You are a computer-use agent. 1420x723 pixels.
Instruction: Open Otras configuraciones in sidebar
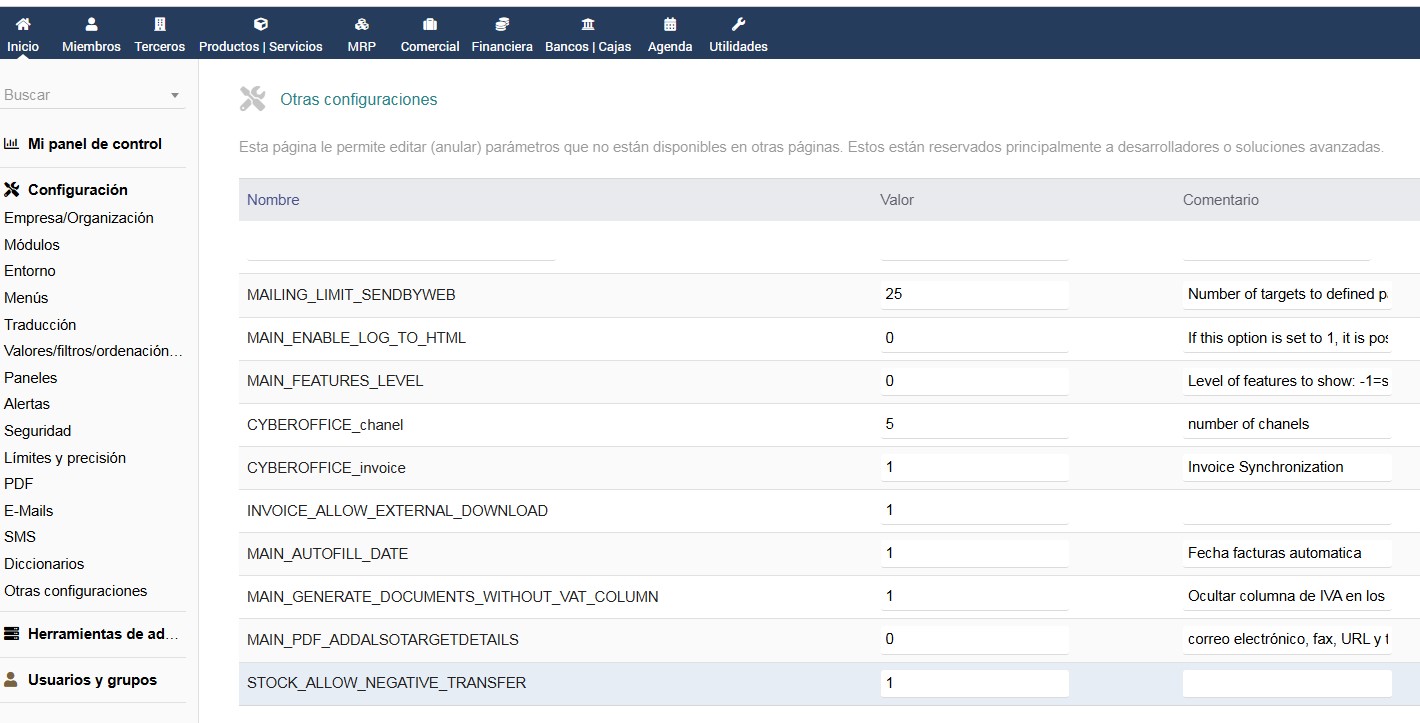[76, 591]
